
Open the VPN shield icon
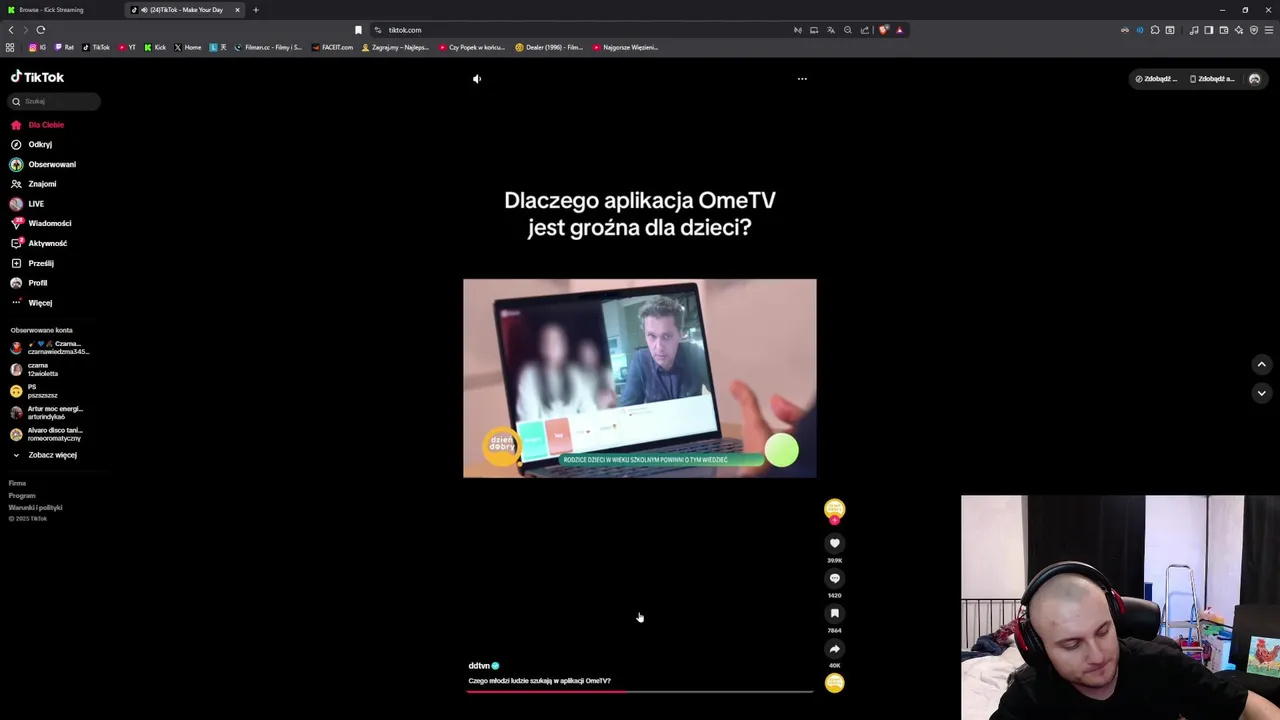(x=1254, y=30)
